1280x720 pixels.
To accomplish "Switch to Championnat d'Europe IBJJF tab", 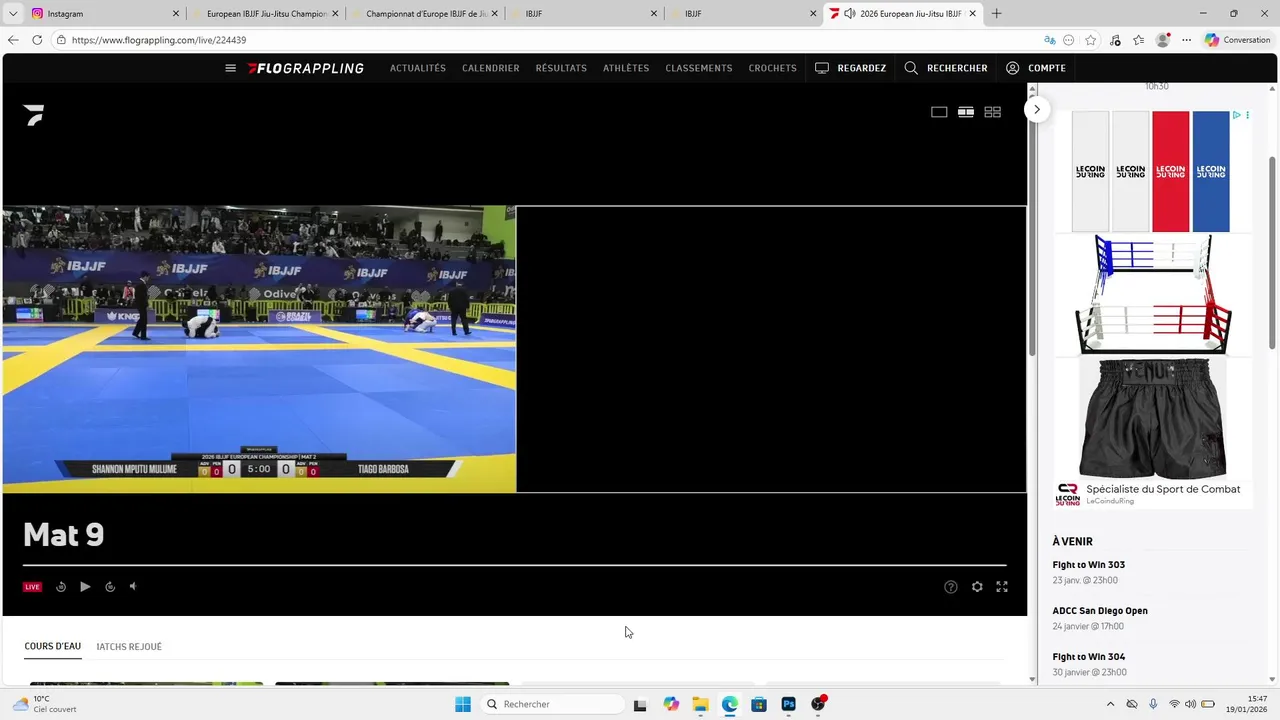I will (426, 13).
